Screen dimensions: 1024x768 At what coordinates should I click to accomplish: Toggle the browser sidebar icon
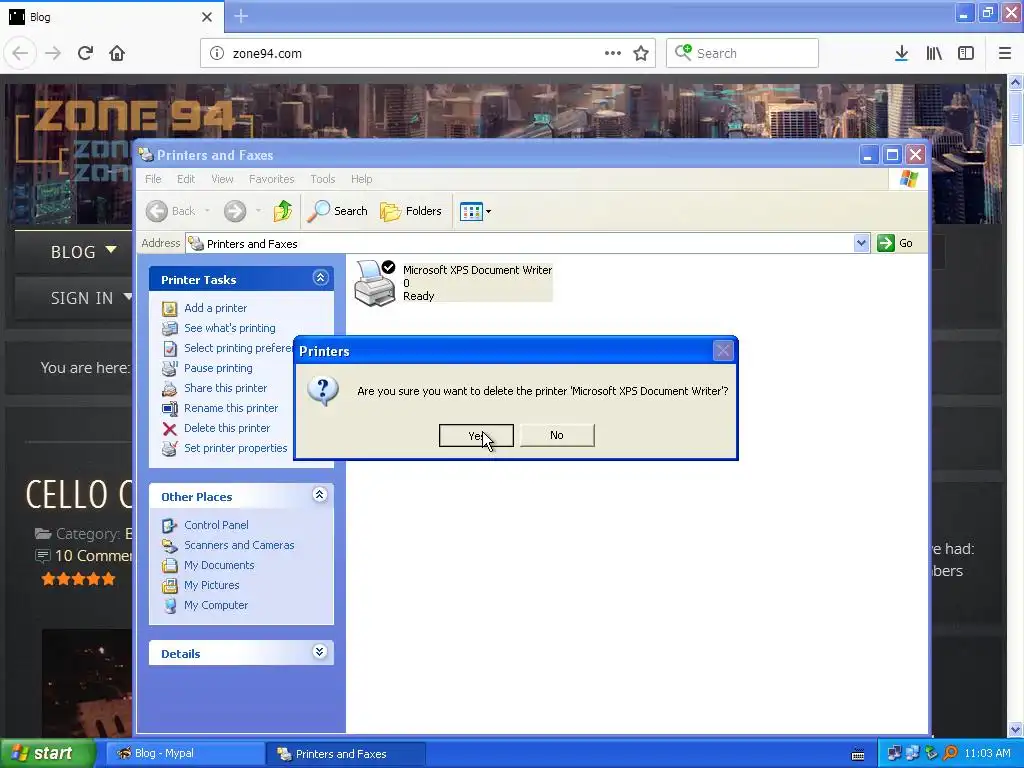[x=966, y=53]
